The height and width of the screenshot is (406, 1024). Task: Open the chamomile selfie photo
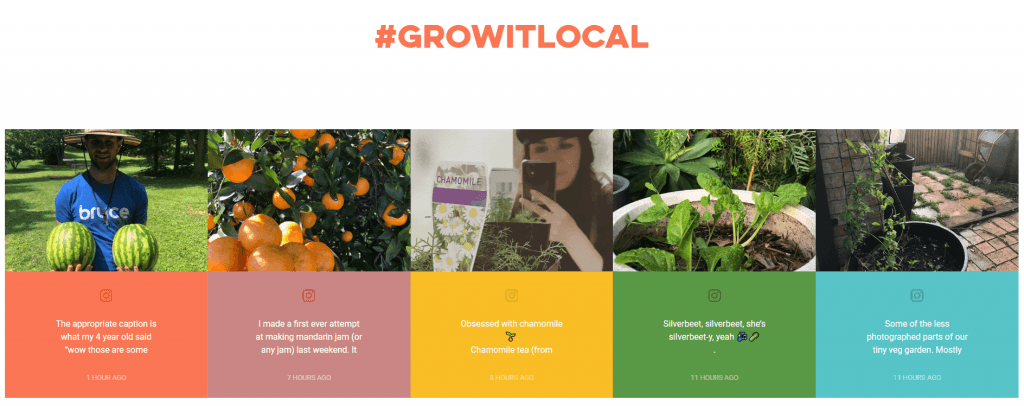(511, 200)
